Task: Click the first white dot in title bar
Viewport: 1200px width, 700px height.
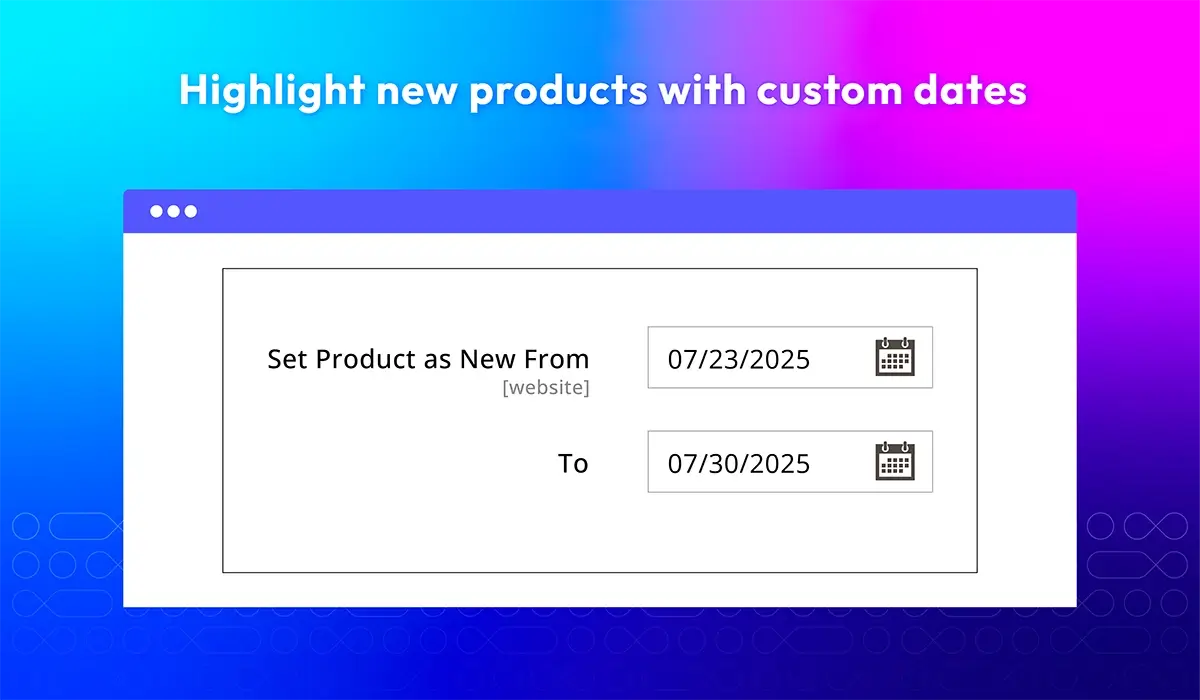Action: click(x=156, y=211)
